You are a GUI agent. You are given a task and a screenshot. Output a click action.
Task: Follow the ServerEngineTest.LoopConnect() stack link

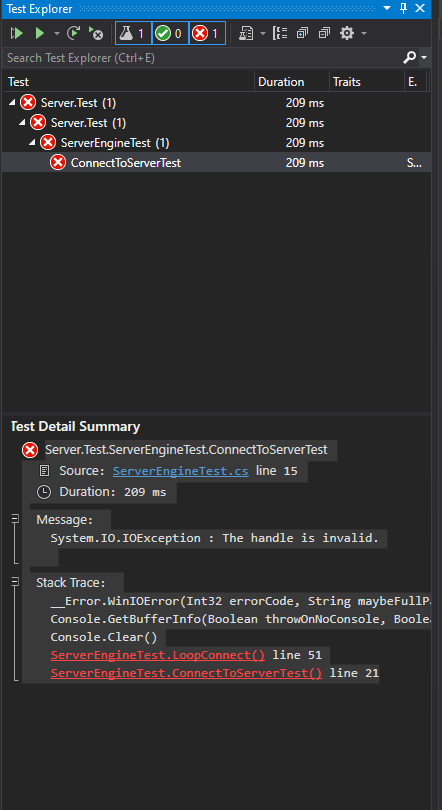[x=157, y=656]
